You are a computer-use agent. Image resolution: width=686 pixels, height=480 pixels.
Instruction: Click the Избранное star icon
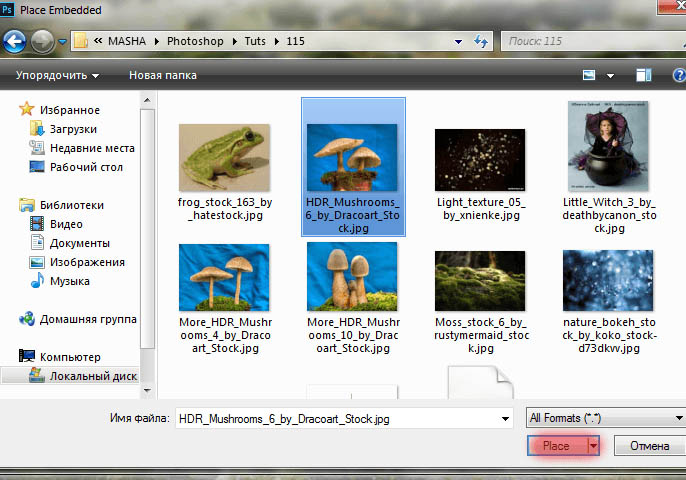(x=27, y=109)
